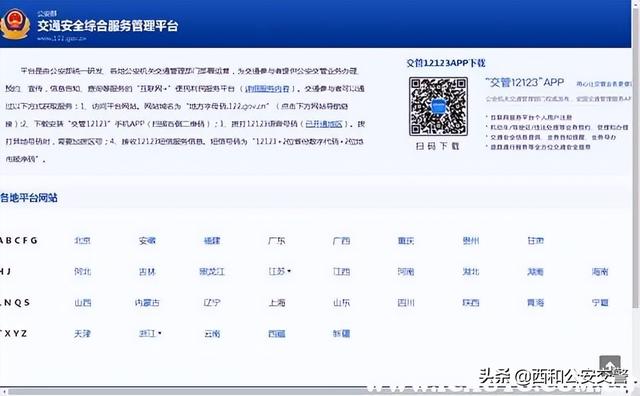640x396 pixels.
Task: Open the 云南 platform link
Action: [x=212, y=334]
